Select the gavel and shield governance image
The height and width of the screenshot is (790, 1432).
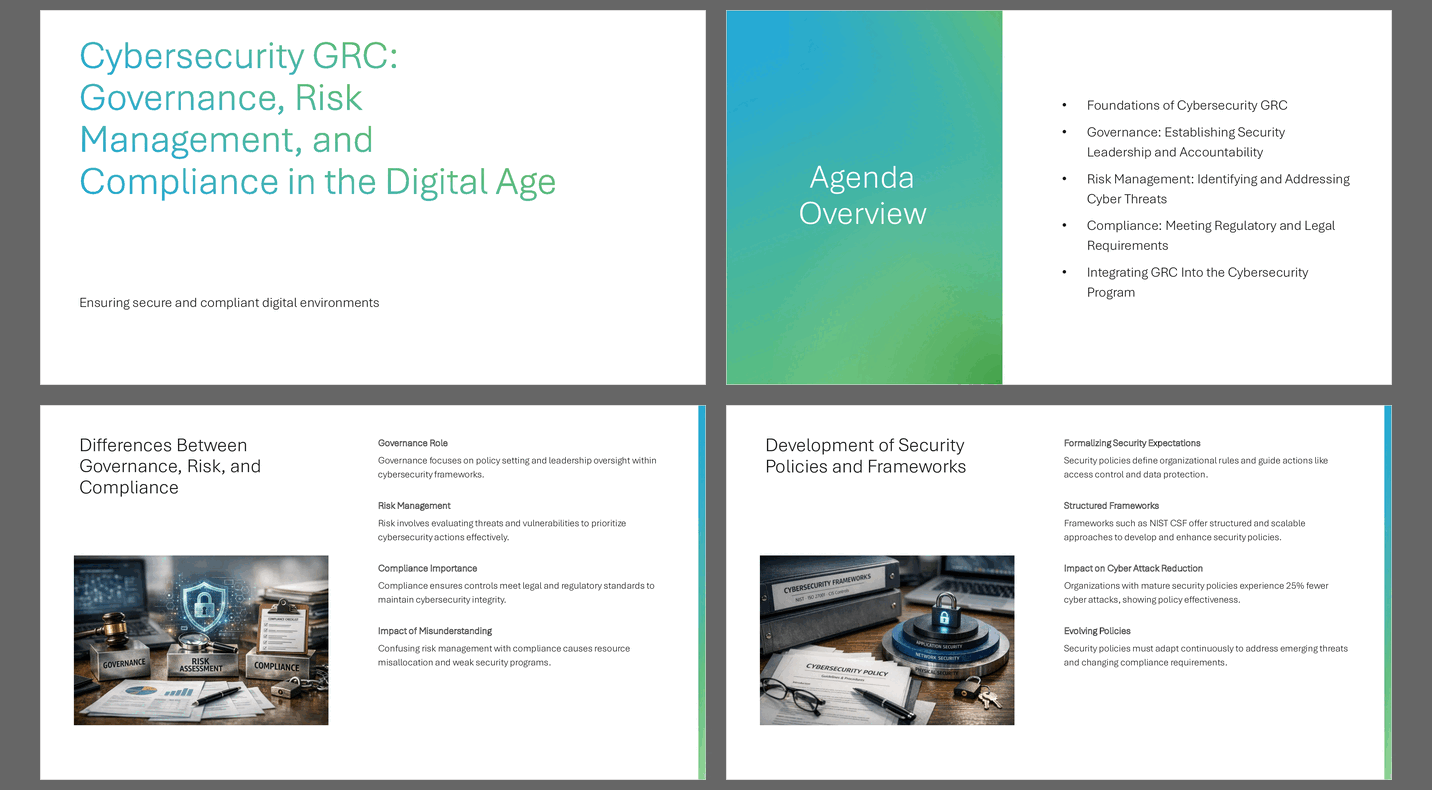201,640
